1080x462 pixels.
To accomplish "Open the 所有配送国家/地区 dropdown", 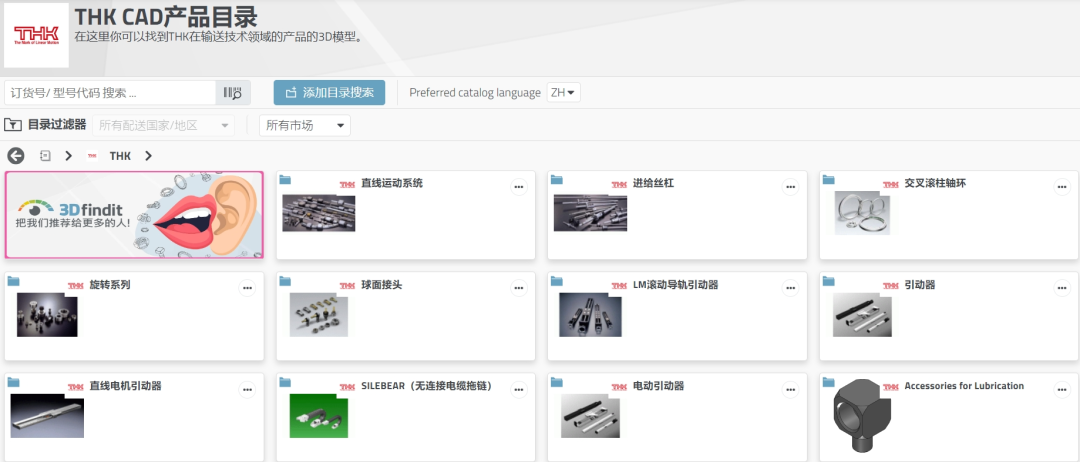I will pos(163,125).
